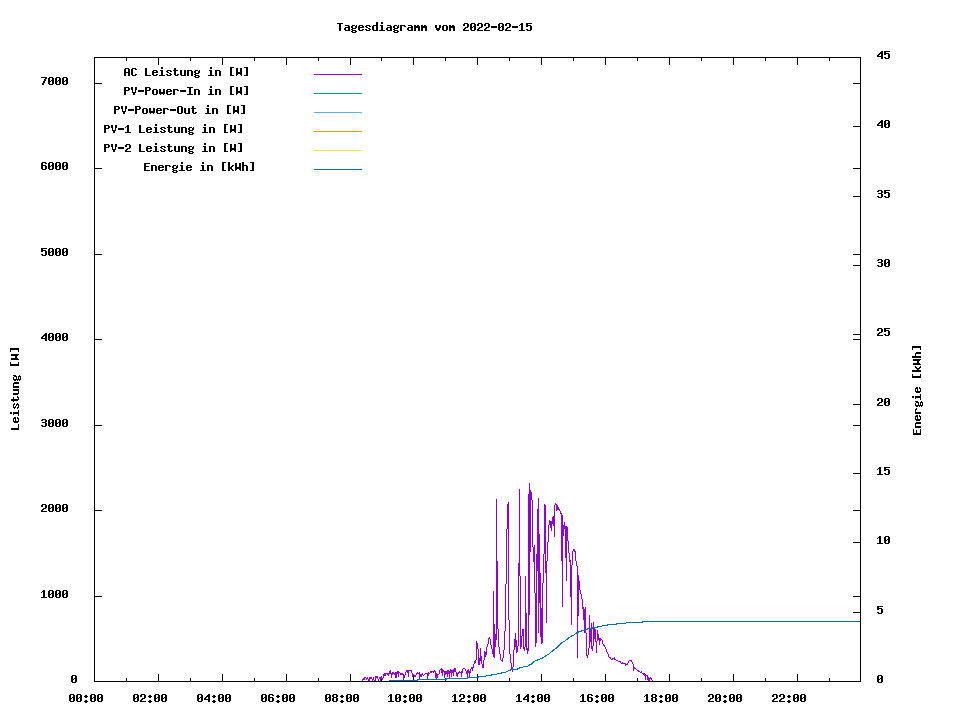The image size is (960, 720).
Task: Select the 'AC Leistung in [W]' legend label
Action: coord(186,72)
